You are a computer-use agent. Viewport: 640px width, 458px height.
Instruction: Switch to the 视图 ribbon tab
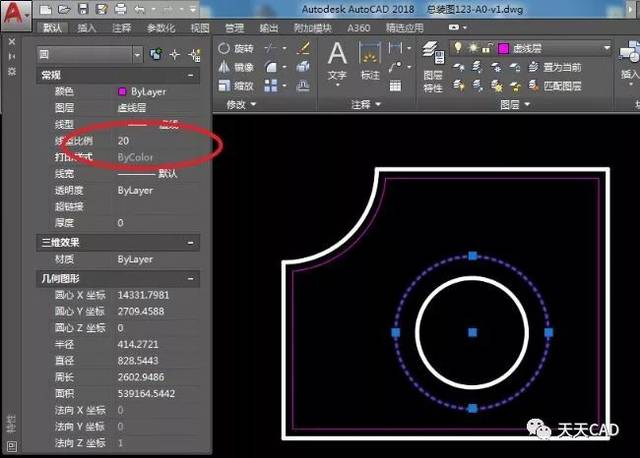click(x=200, y=28)
